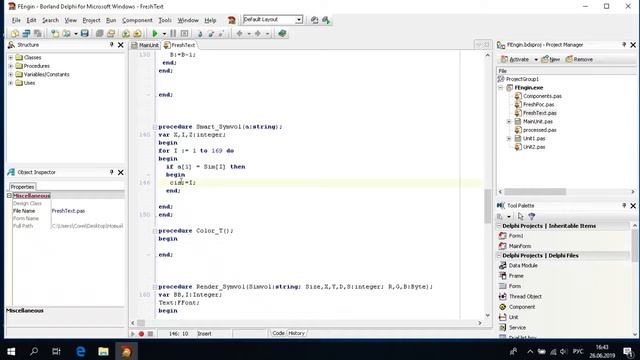Select the Data Module item in Tool Palette
640x360 pixels.
coord(523,266)
